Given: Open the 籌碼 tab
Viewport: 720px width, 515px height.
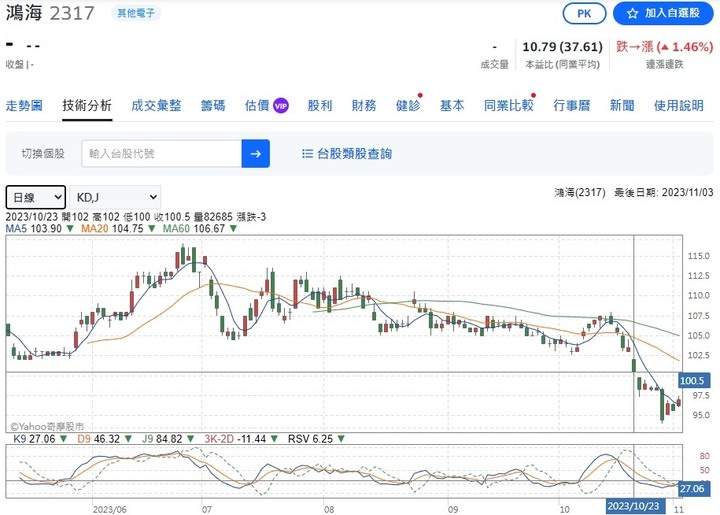Looking at the screenshot, I should [x=213, y=106].
